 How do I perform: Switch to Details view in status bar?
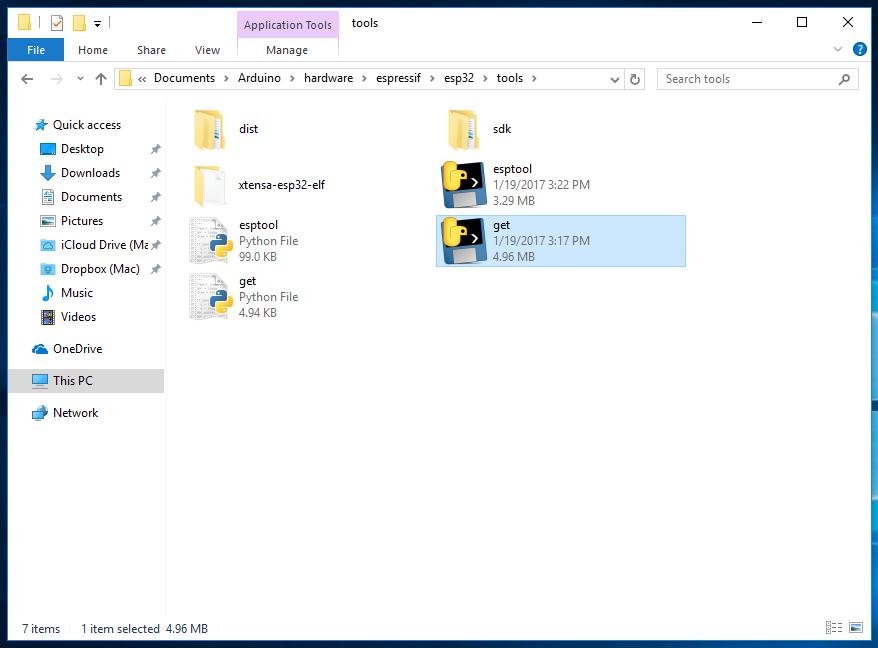click(x=834, y=627)
